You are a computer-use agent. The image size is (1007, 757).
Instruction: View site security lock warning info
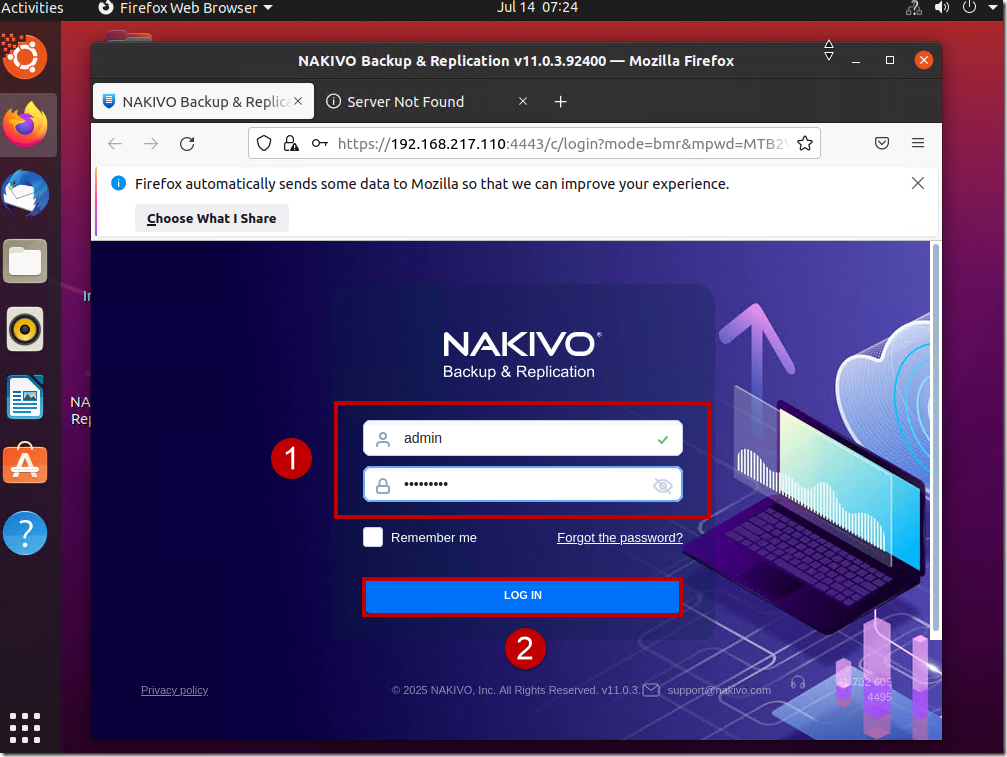[x=291, y=143]
